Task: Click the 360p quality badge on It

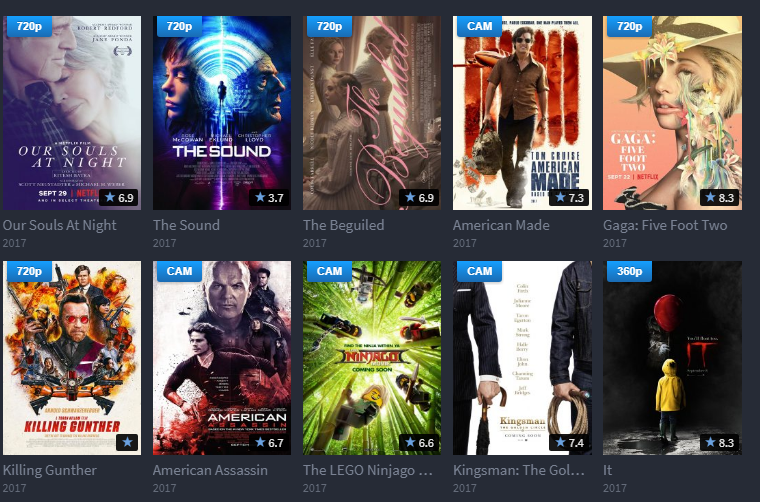Action: [629, 271]
